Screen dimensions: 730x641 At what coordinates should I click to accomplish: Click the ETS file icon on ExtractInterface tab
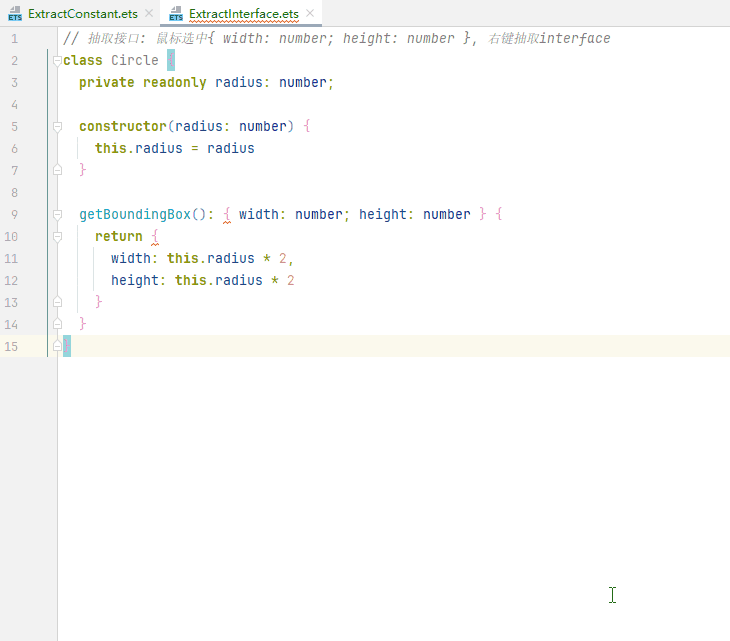point(176,14)
